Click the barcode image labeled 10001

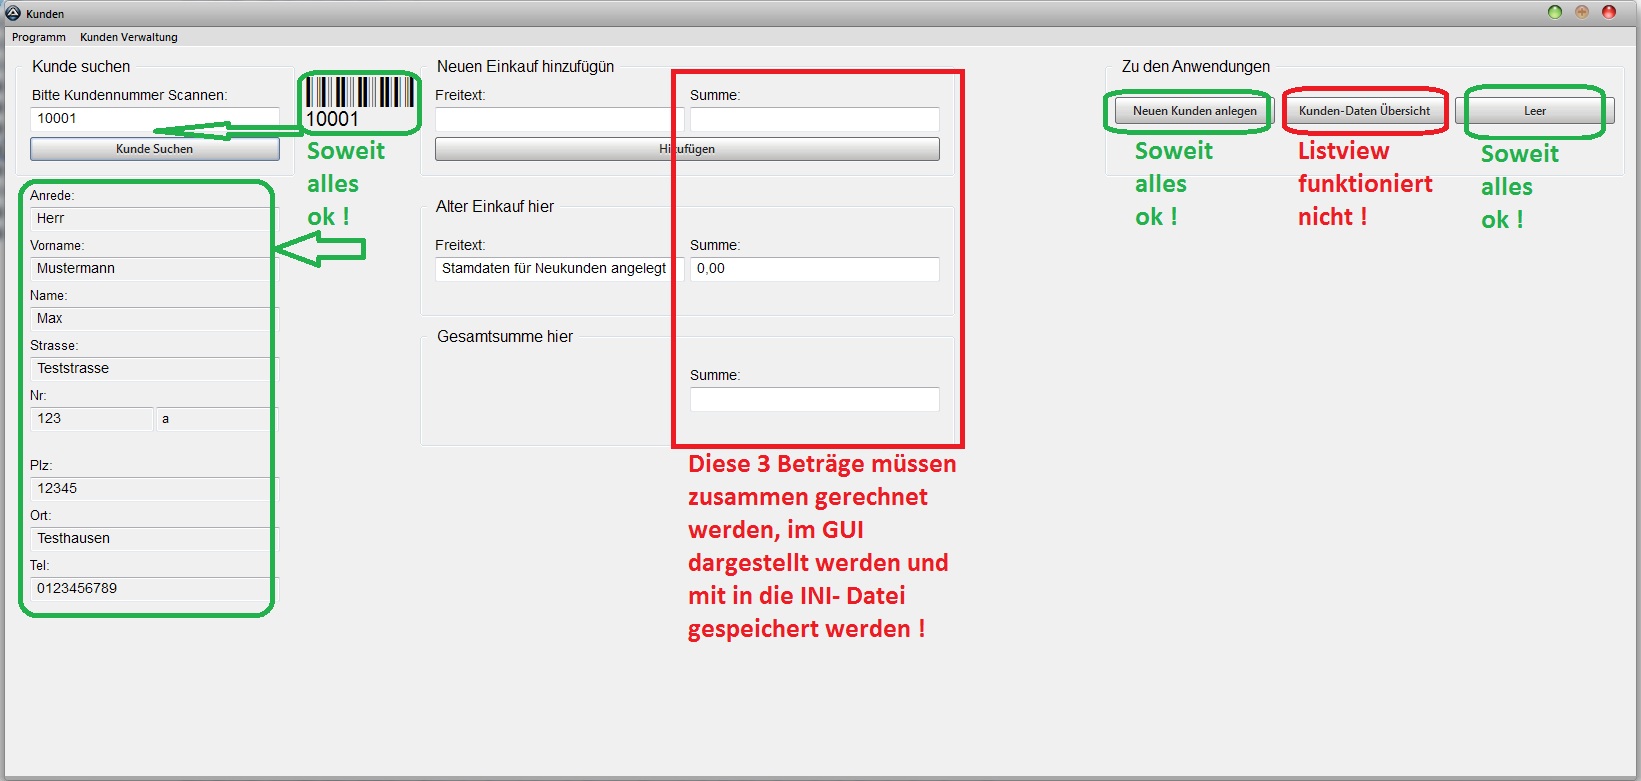(x=359, y=102)
